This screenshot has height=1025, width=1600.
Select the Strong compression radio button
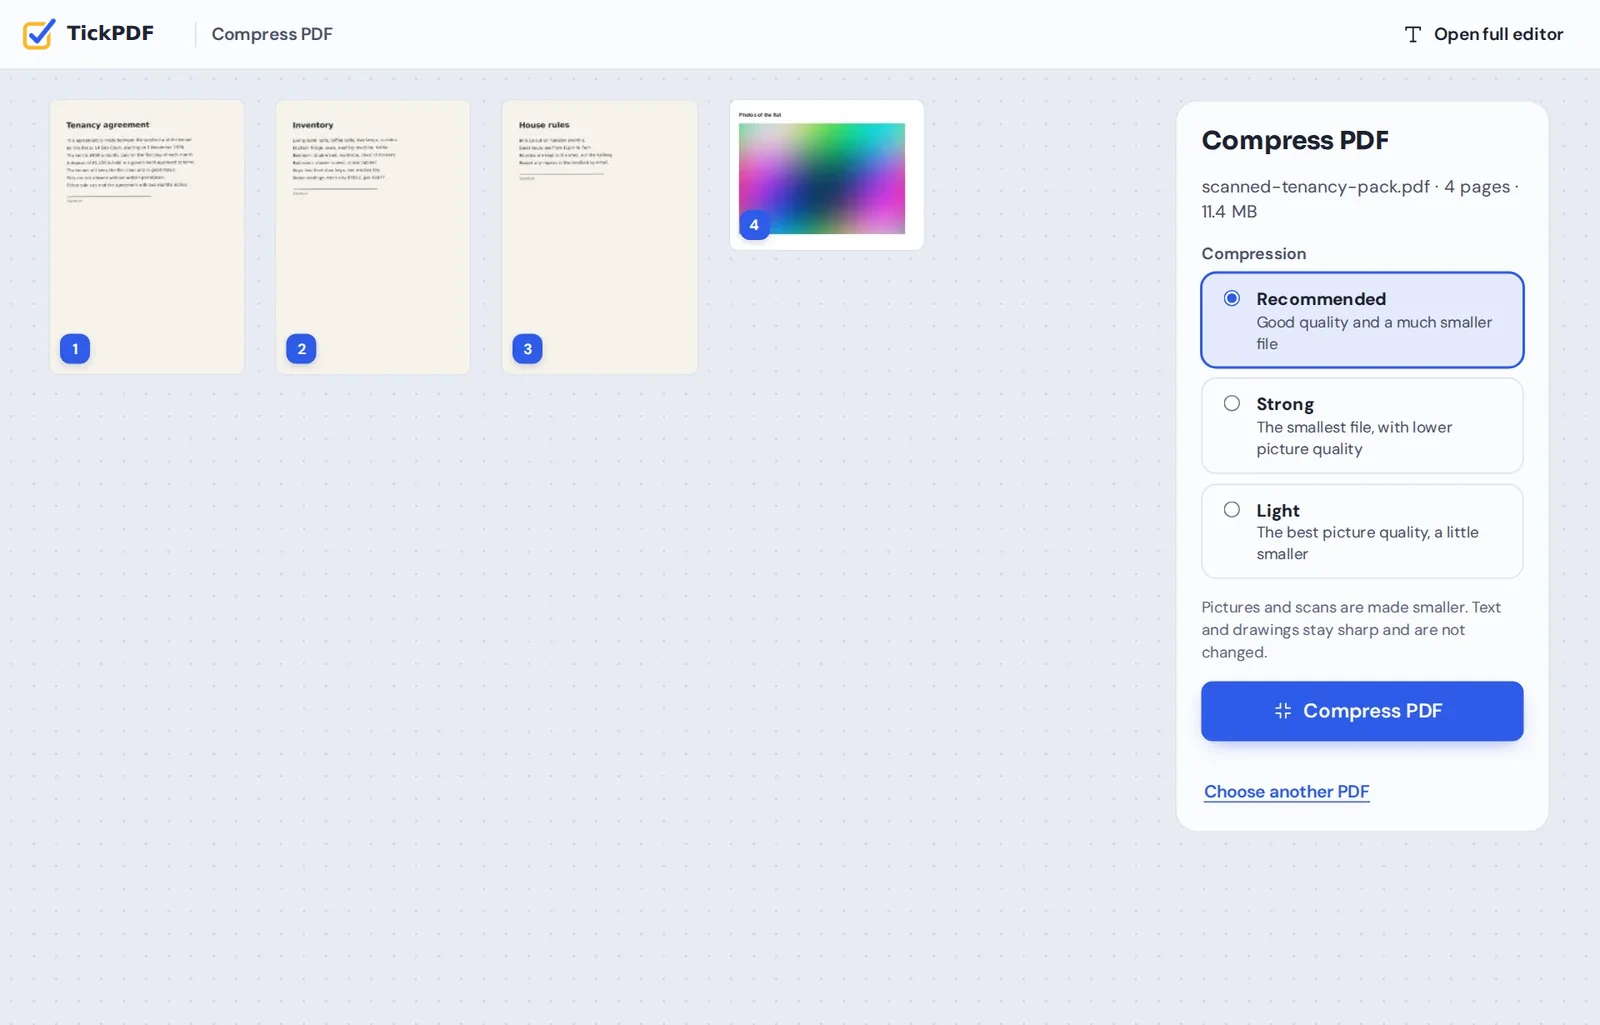tap(1232, 403)
